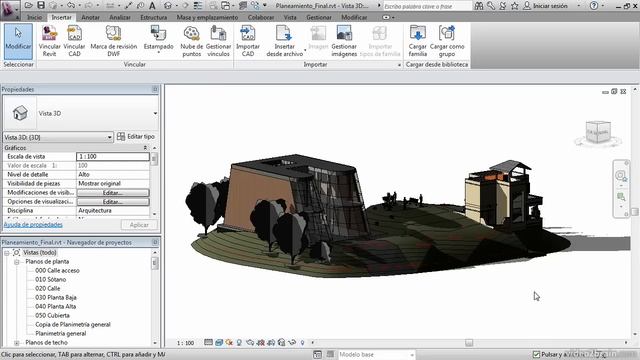
Task: Open the Modelo base dropdown in status bar
Action: pyautogui.click(x=411, y=355)
